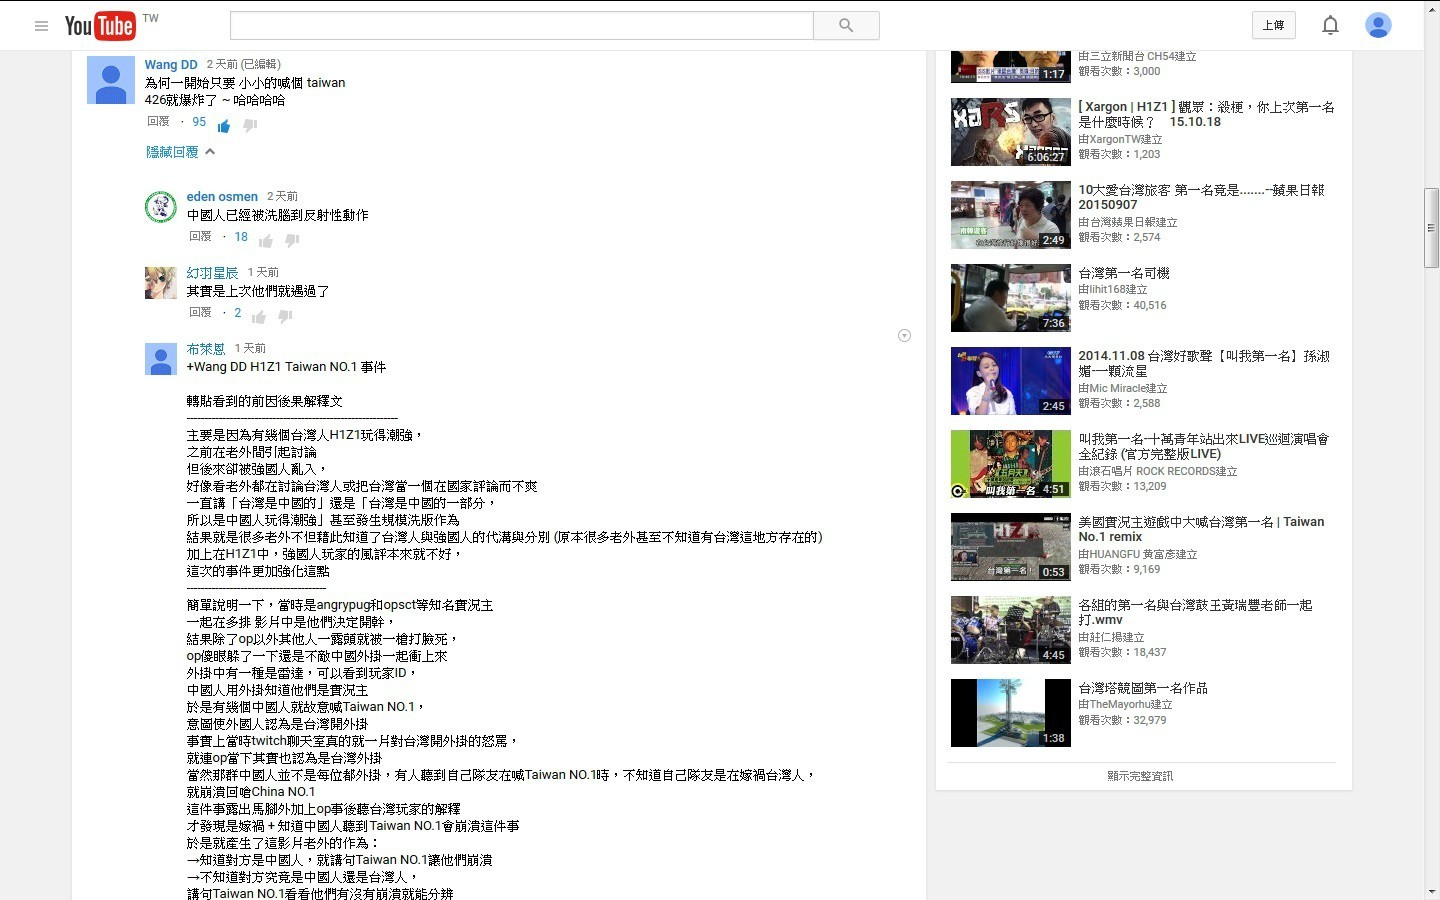Click uploader text 由HUANGFU 黄富彦建立
Image resolution: width=1440 pixels, height=900 pixels.
point(1138,554)
